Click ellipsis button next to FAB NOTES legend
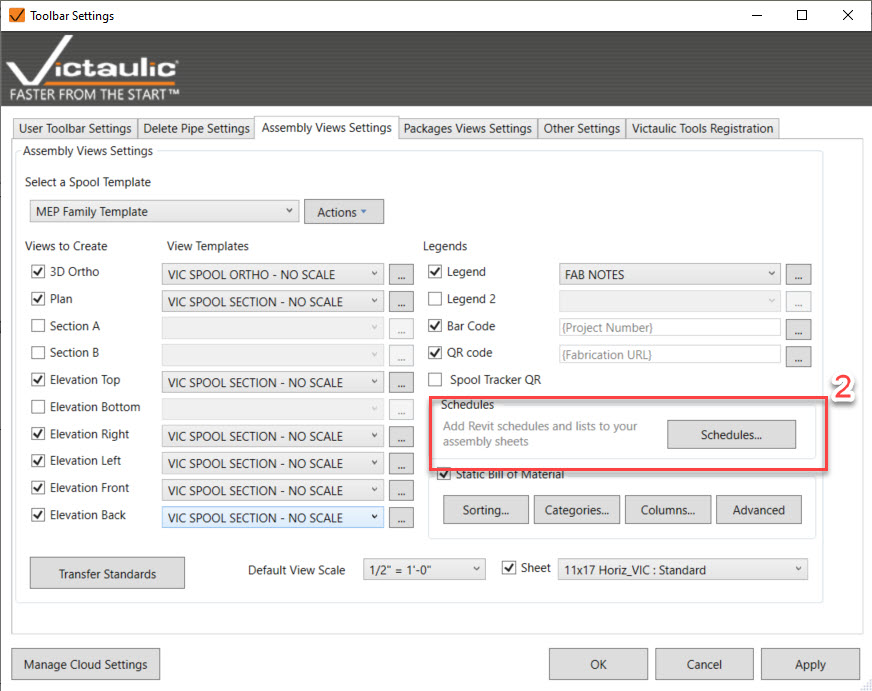872x691 pixels. pyautogui.click(x=798, y=274)
